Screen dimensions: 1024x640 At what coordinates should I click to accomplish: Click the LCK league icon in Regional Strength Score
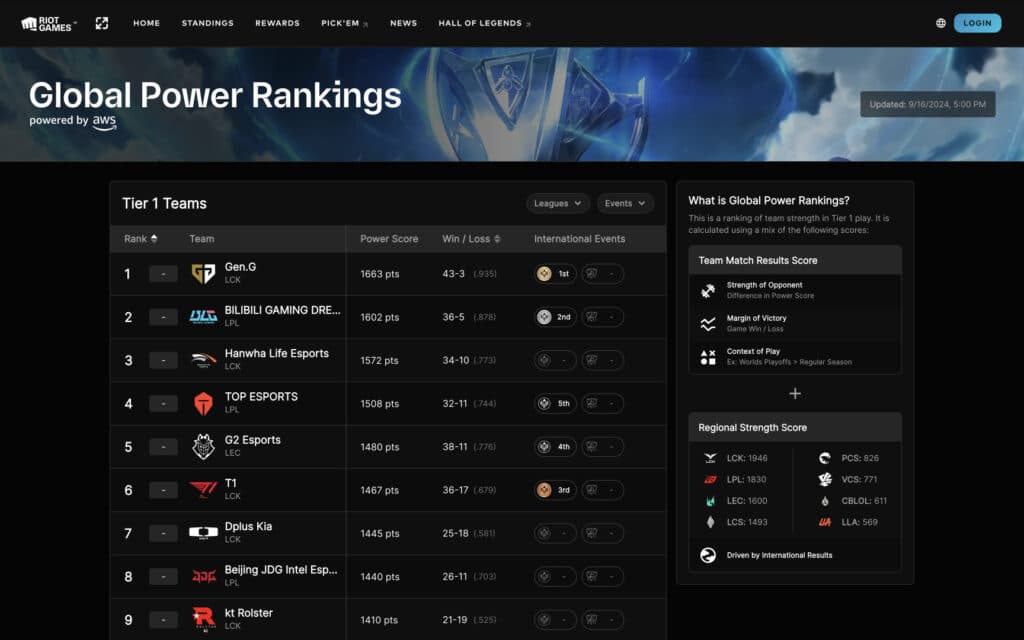710,458
